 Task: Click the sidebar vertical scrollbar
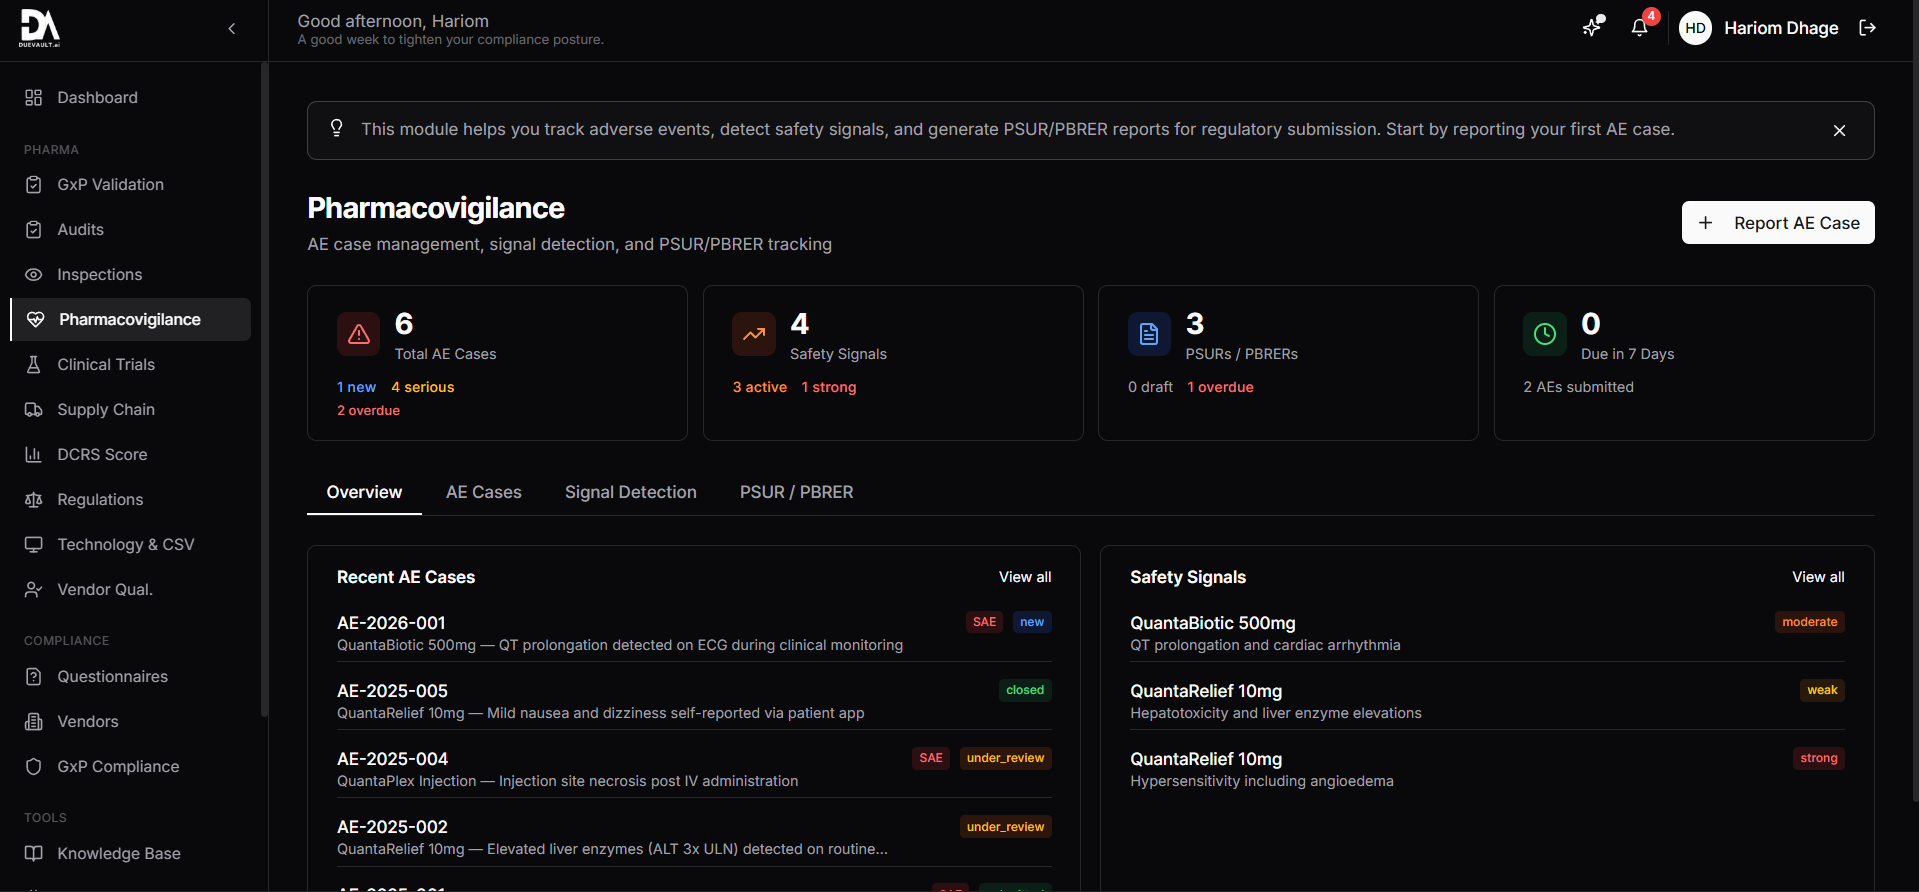click(264, 390)
